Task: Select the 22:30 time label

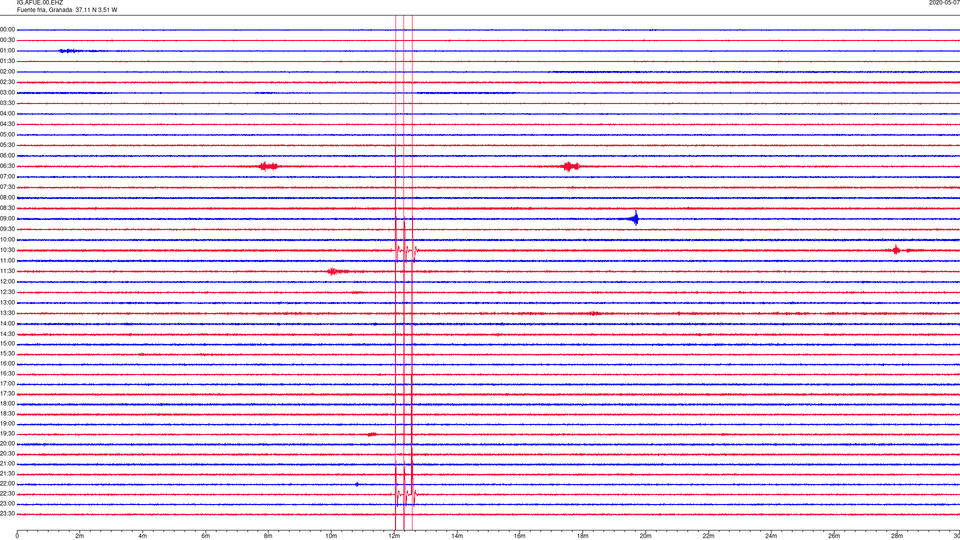Action: [8, 494]
